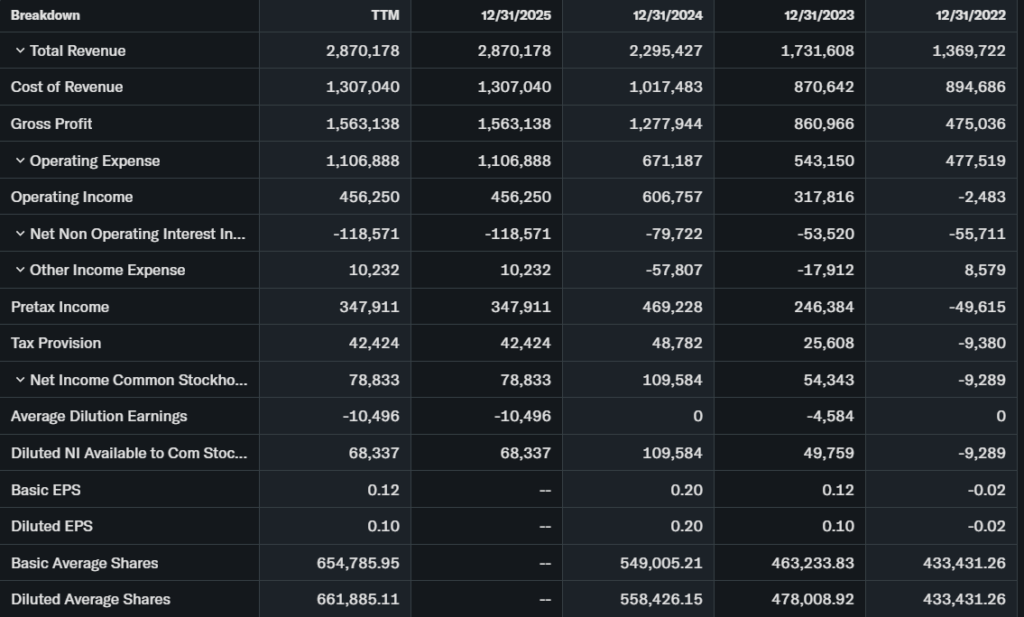Image resolution: width=1024 pixels, height=617 pixels.
Task: Select the Operating Income row label
Action: pyautogui.click(x=72, y=197)
